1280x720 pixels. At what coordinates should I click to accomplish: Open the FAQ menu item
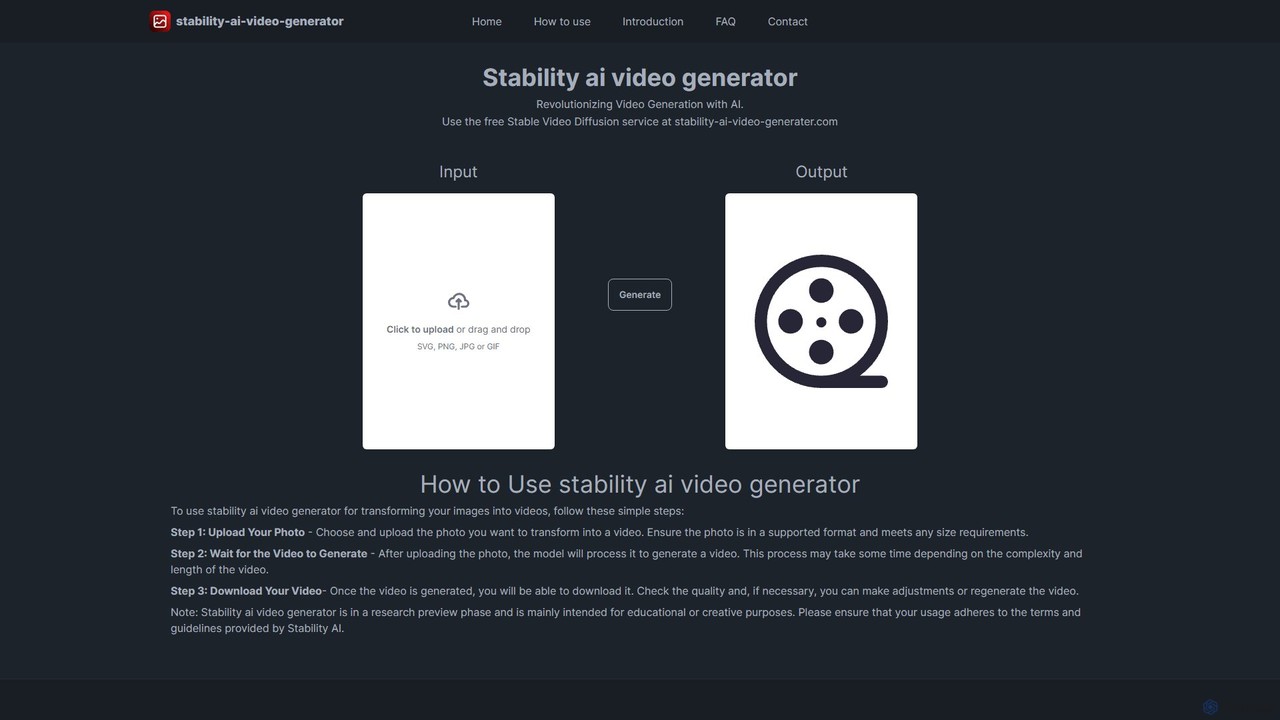(726, 21)
